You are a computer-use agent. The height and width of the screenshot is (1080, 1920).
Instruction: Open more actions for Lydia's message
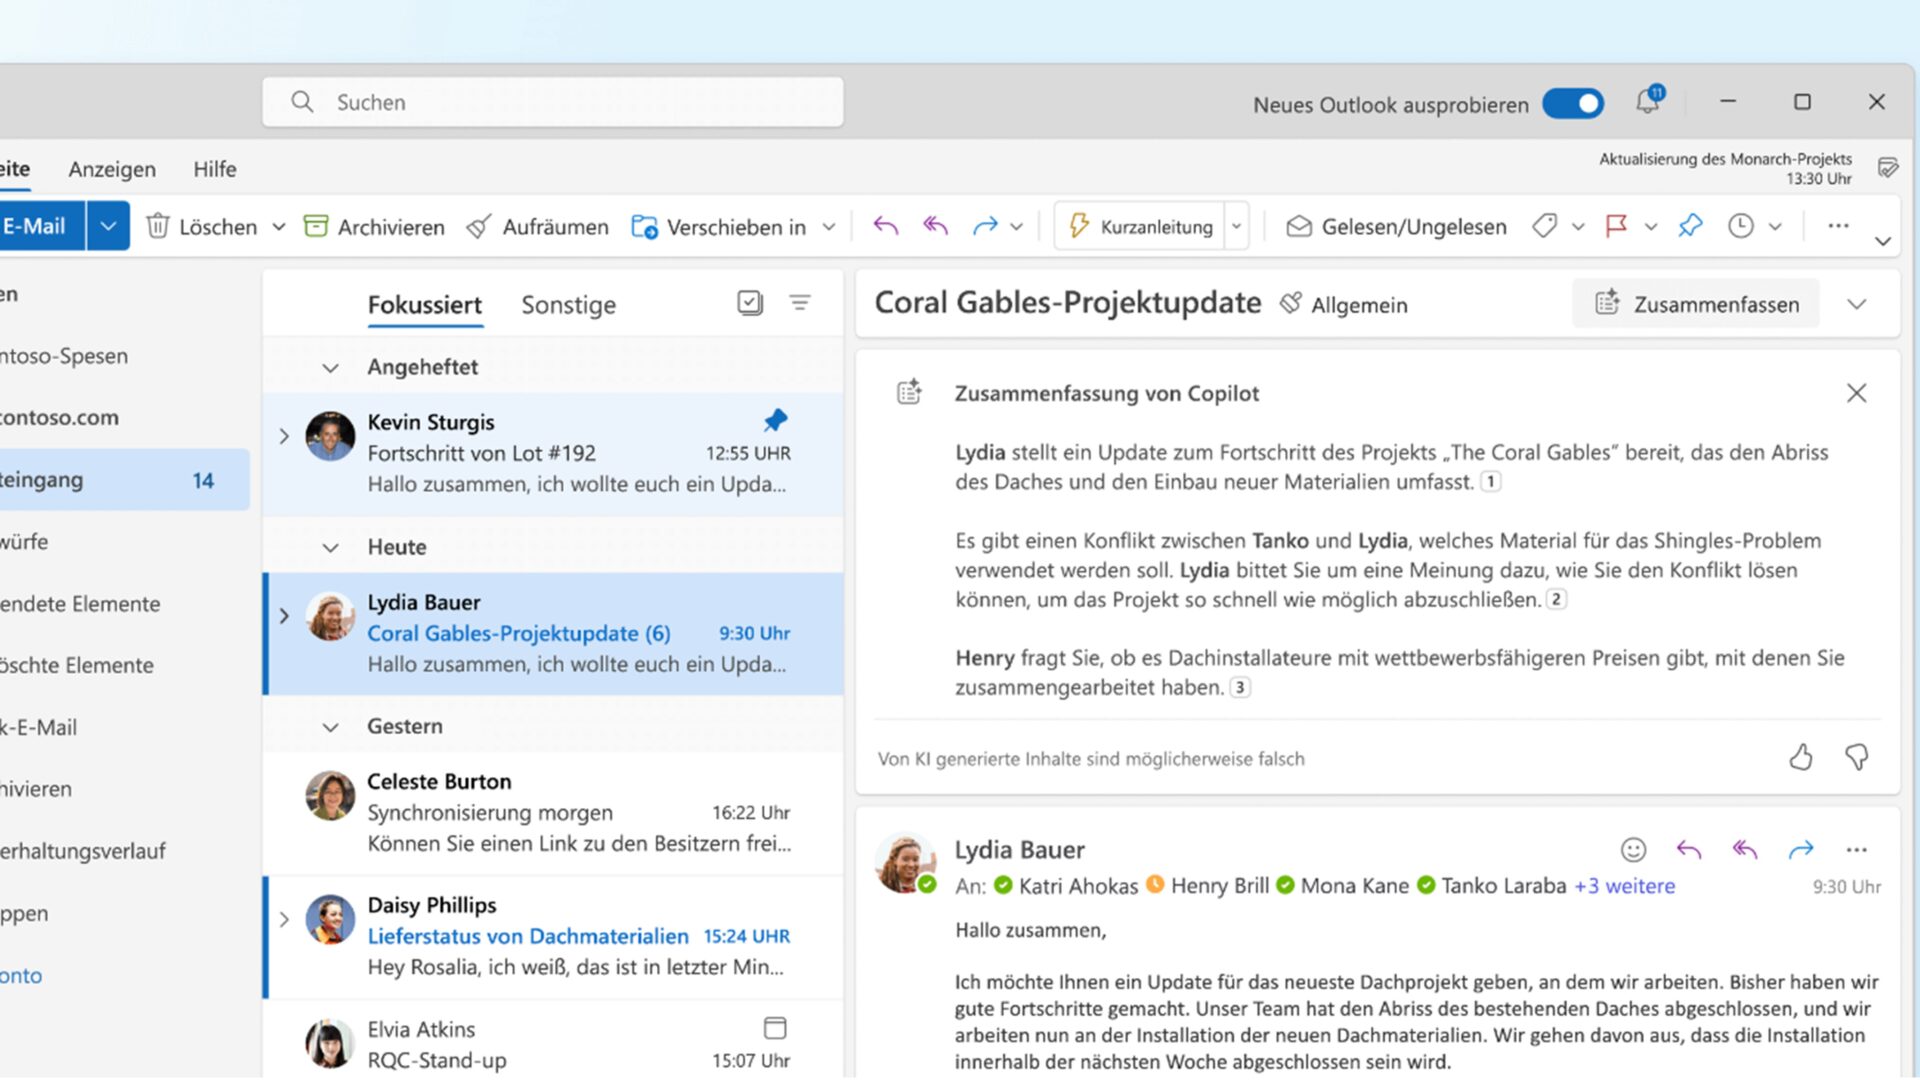(1857, 849)
